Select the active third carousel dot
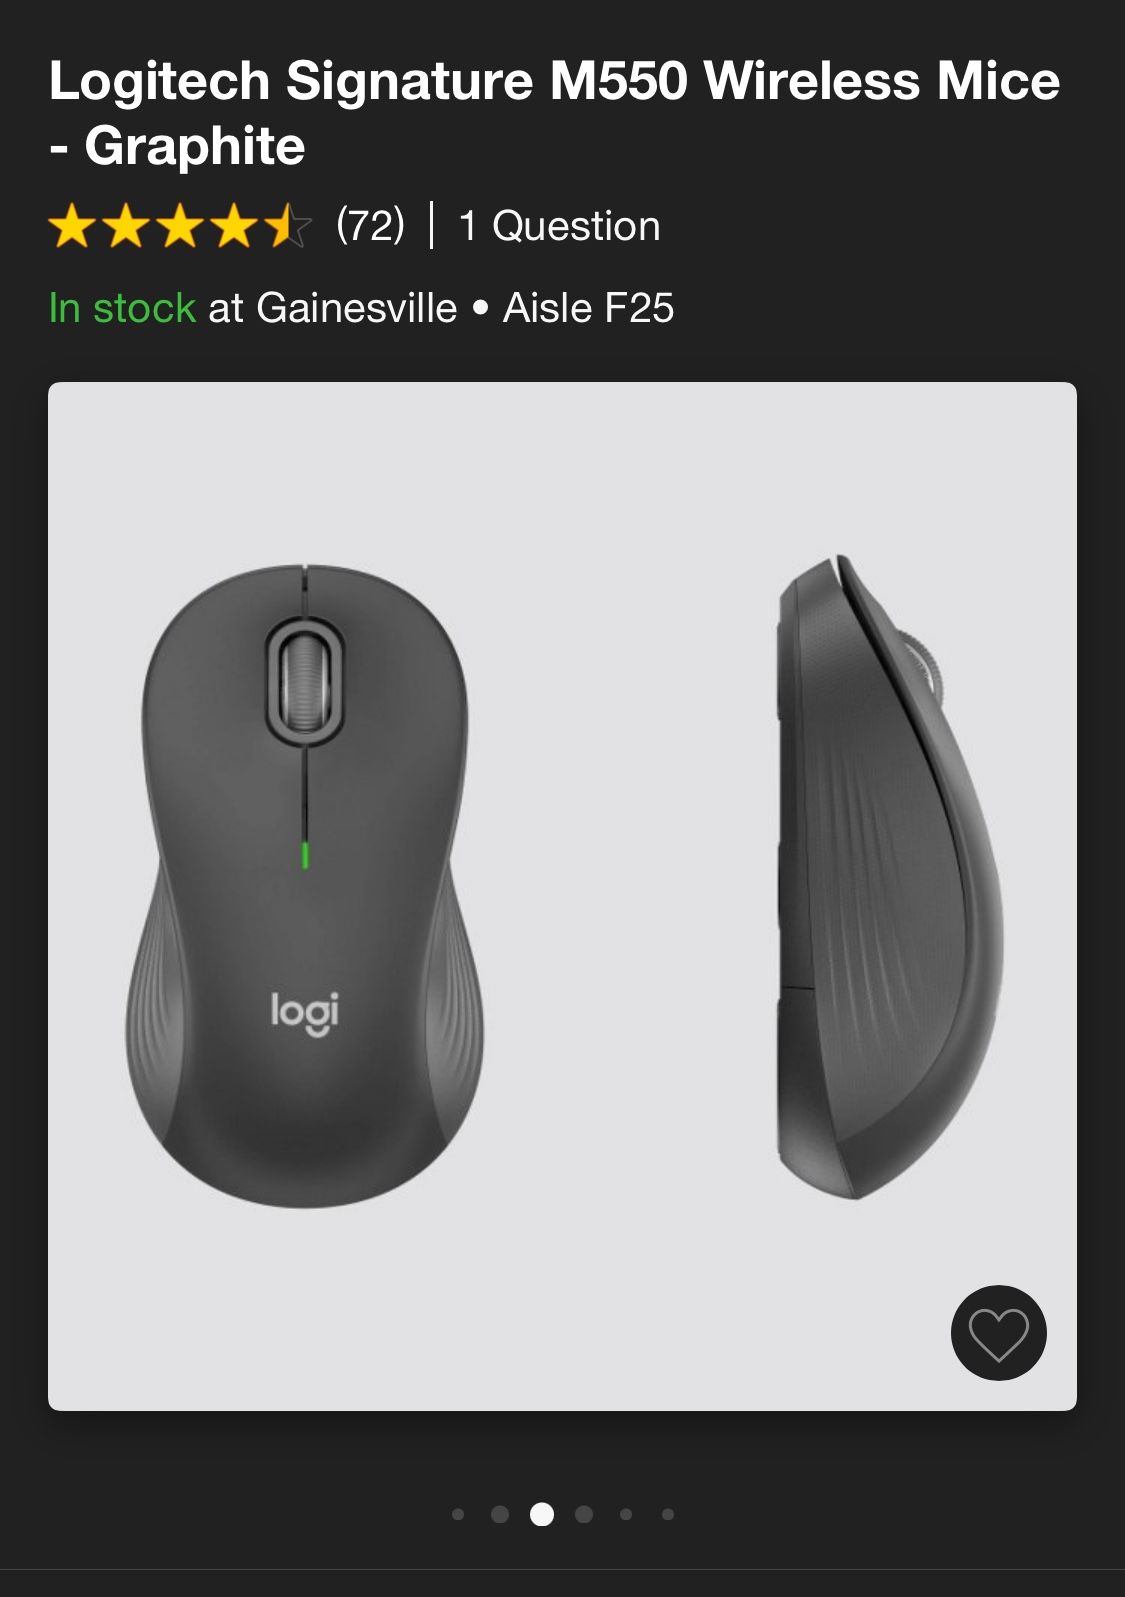Viewport: 1125px width, 1597px height. coord(542,1514)
